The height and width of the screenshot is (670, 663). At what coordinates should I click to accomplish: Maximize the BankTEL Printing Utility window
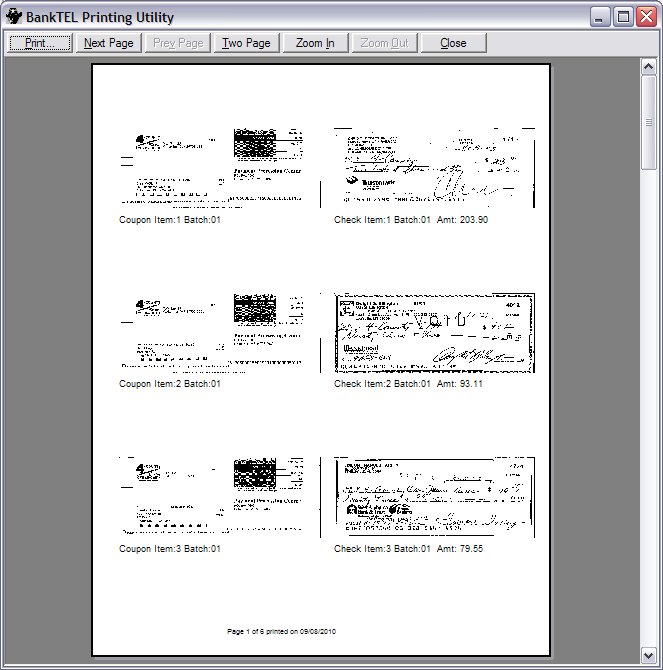click(x=622, y=17)
